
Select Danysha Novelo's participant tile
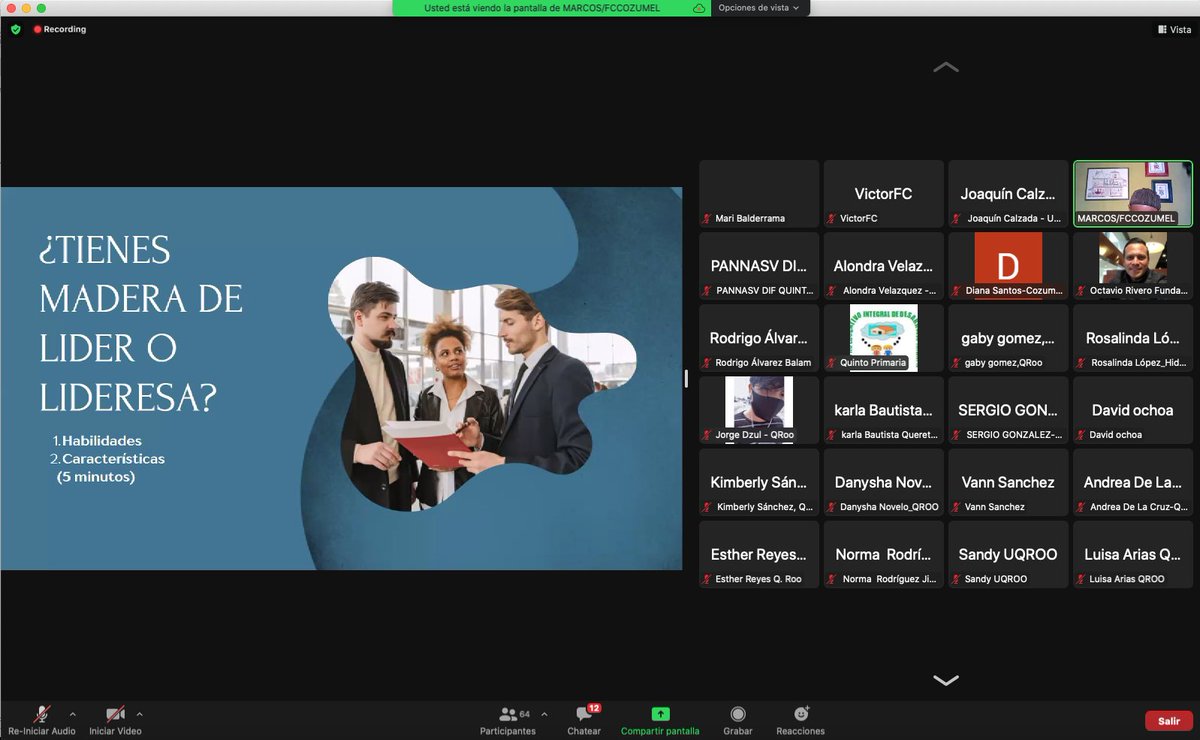click(884, 482)
